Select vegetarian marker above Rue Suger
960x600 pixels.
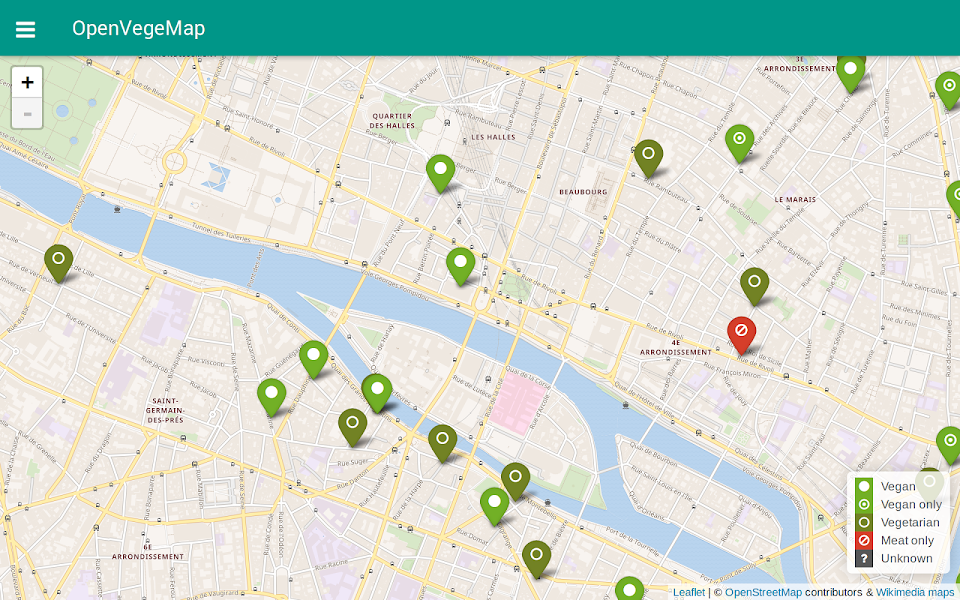352,424
